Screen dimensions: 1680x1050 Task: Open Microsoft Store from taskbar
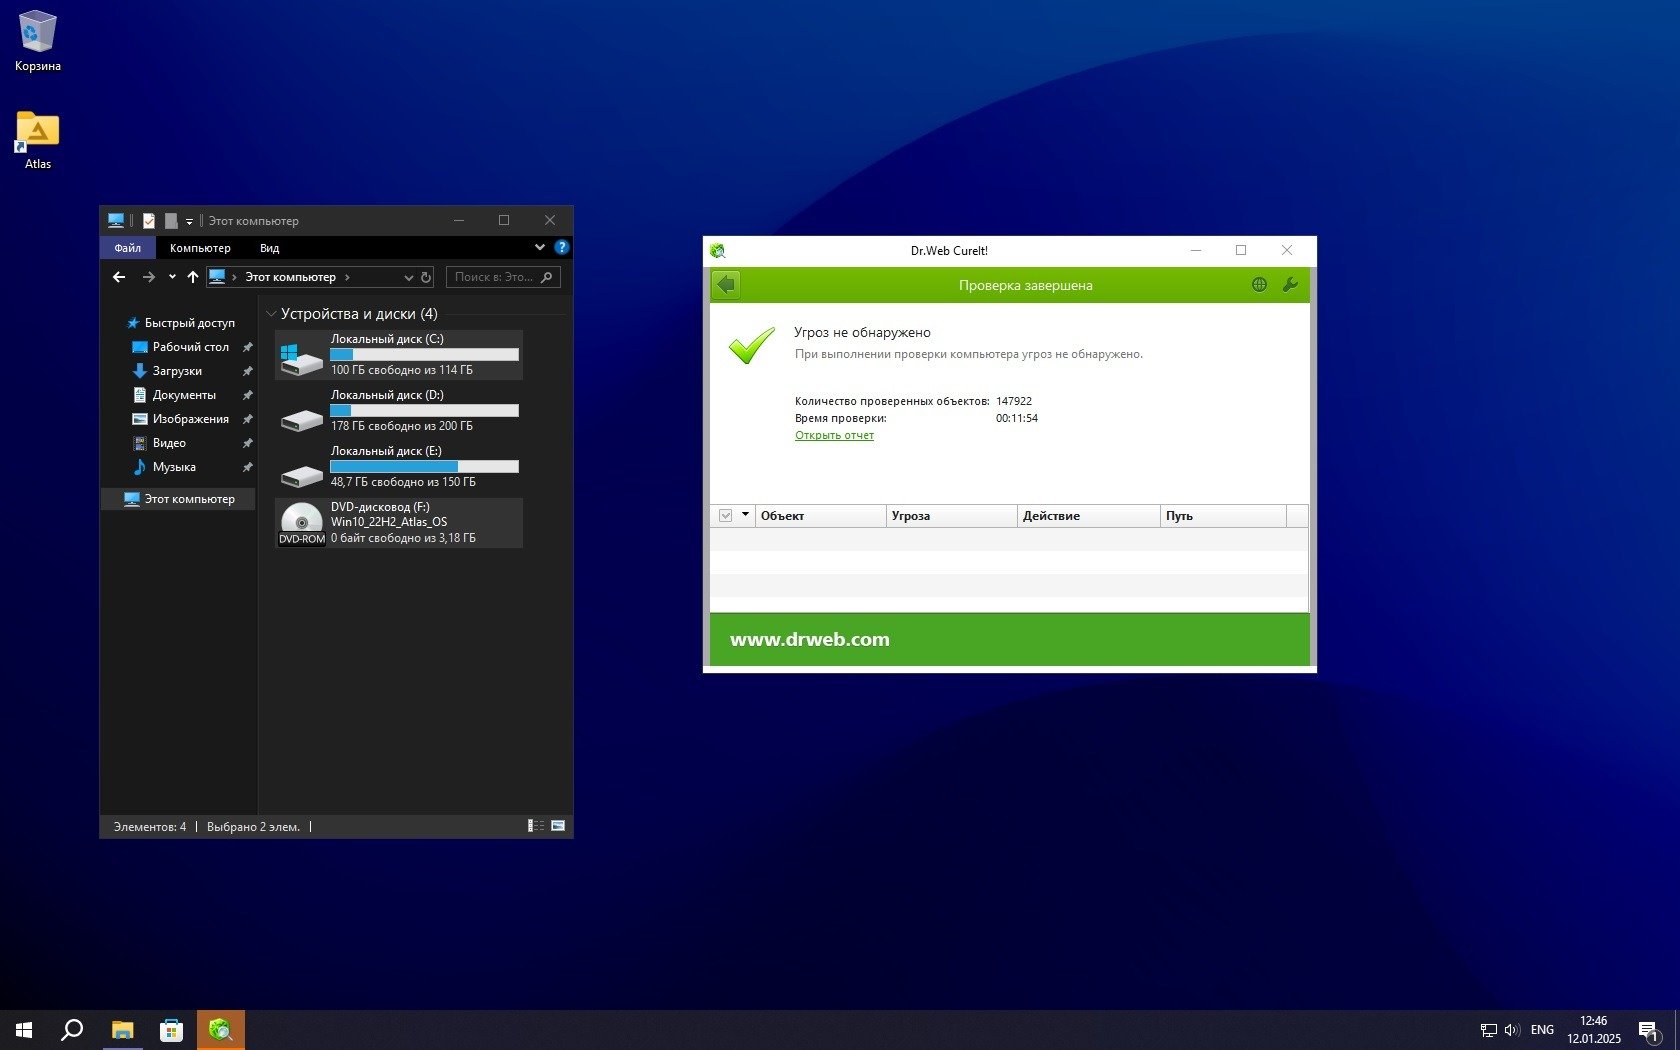coord(171,1030)
